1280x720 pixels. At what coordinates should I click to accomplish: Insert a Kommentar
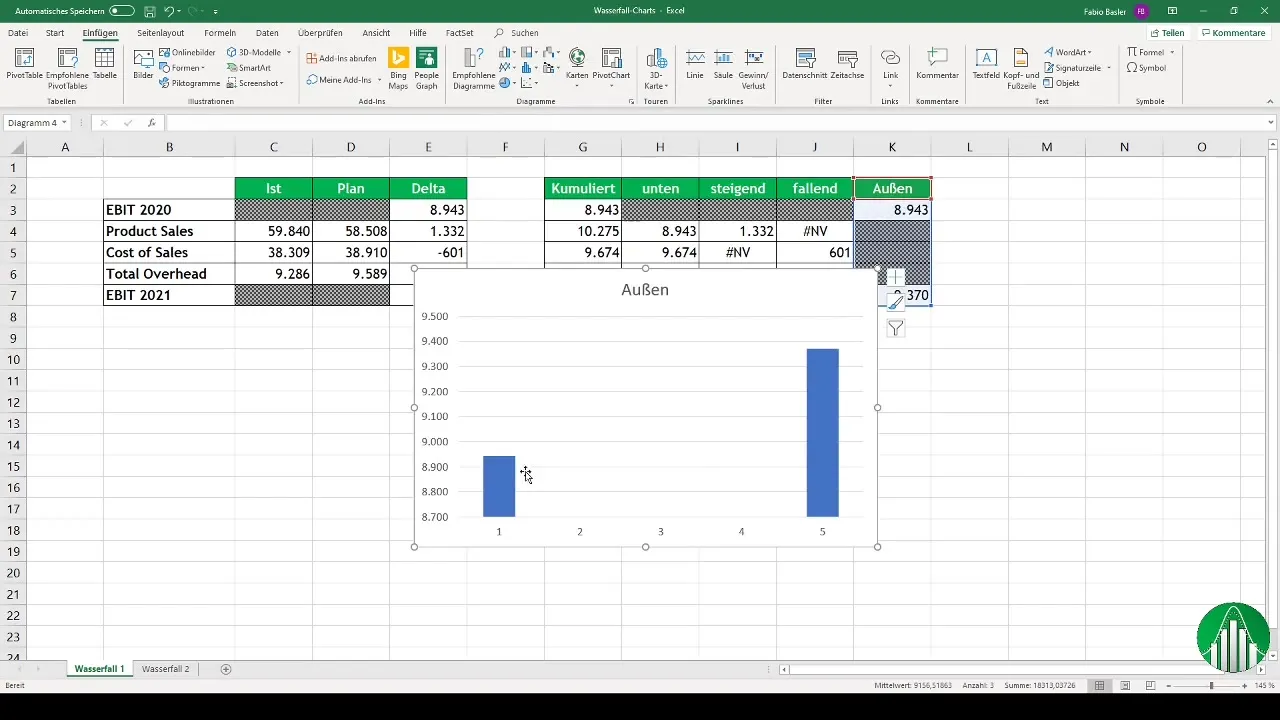point(937,63)
